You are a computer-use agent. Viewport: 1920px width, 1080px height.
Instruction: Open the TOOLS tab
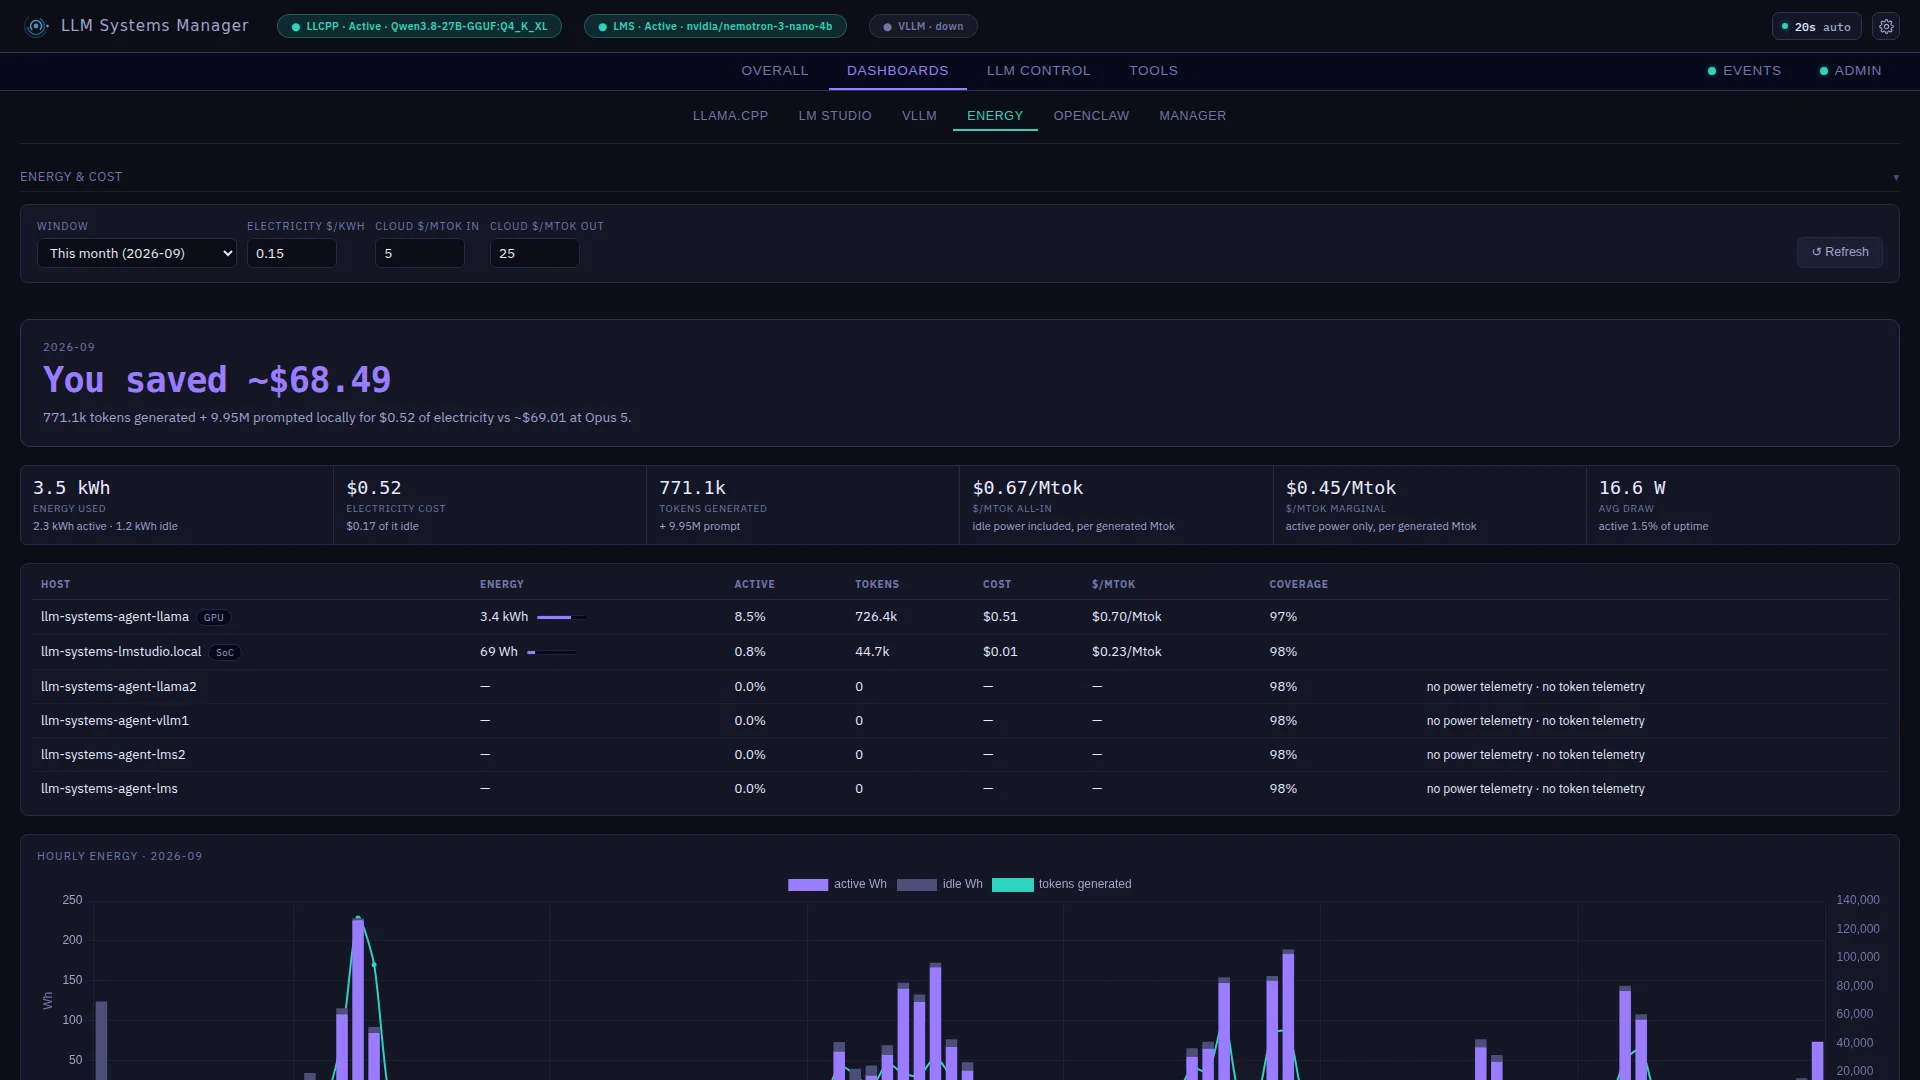click(x=1153, y=71)
